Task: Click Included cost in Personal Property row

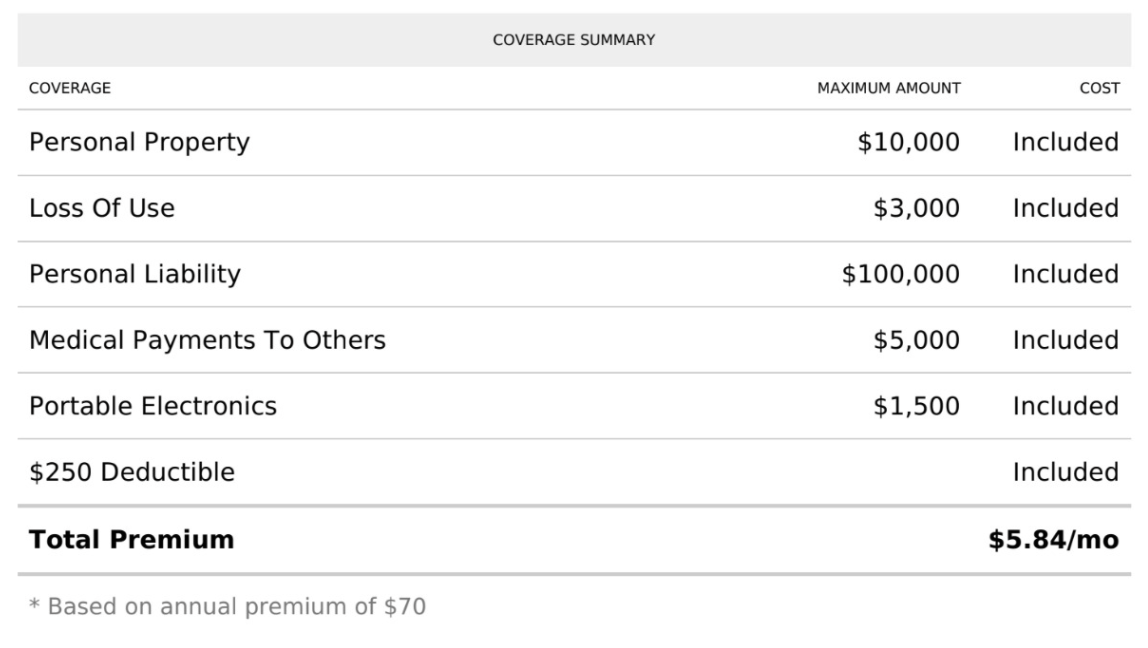Action: [1065, 143]
